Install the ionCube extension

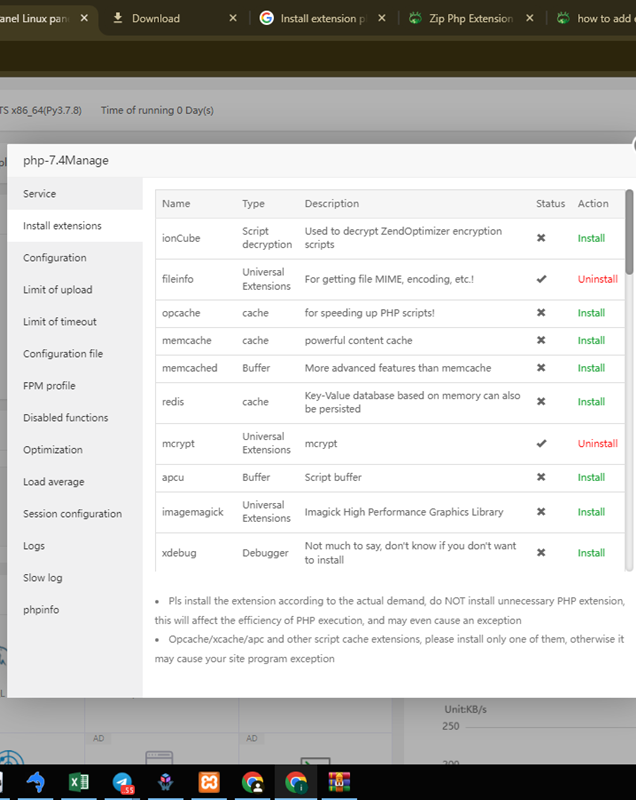pos(591,238)
